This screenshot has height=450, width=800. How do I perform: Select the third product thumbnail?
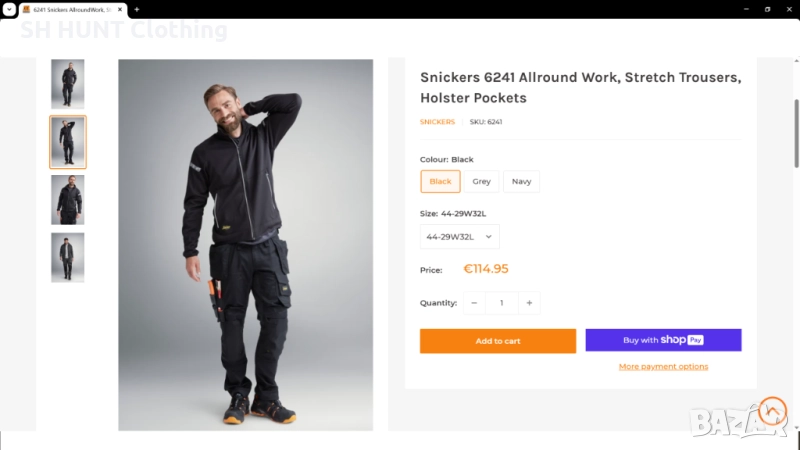point(68,200)
